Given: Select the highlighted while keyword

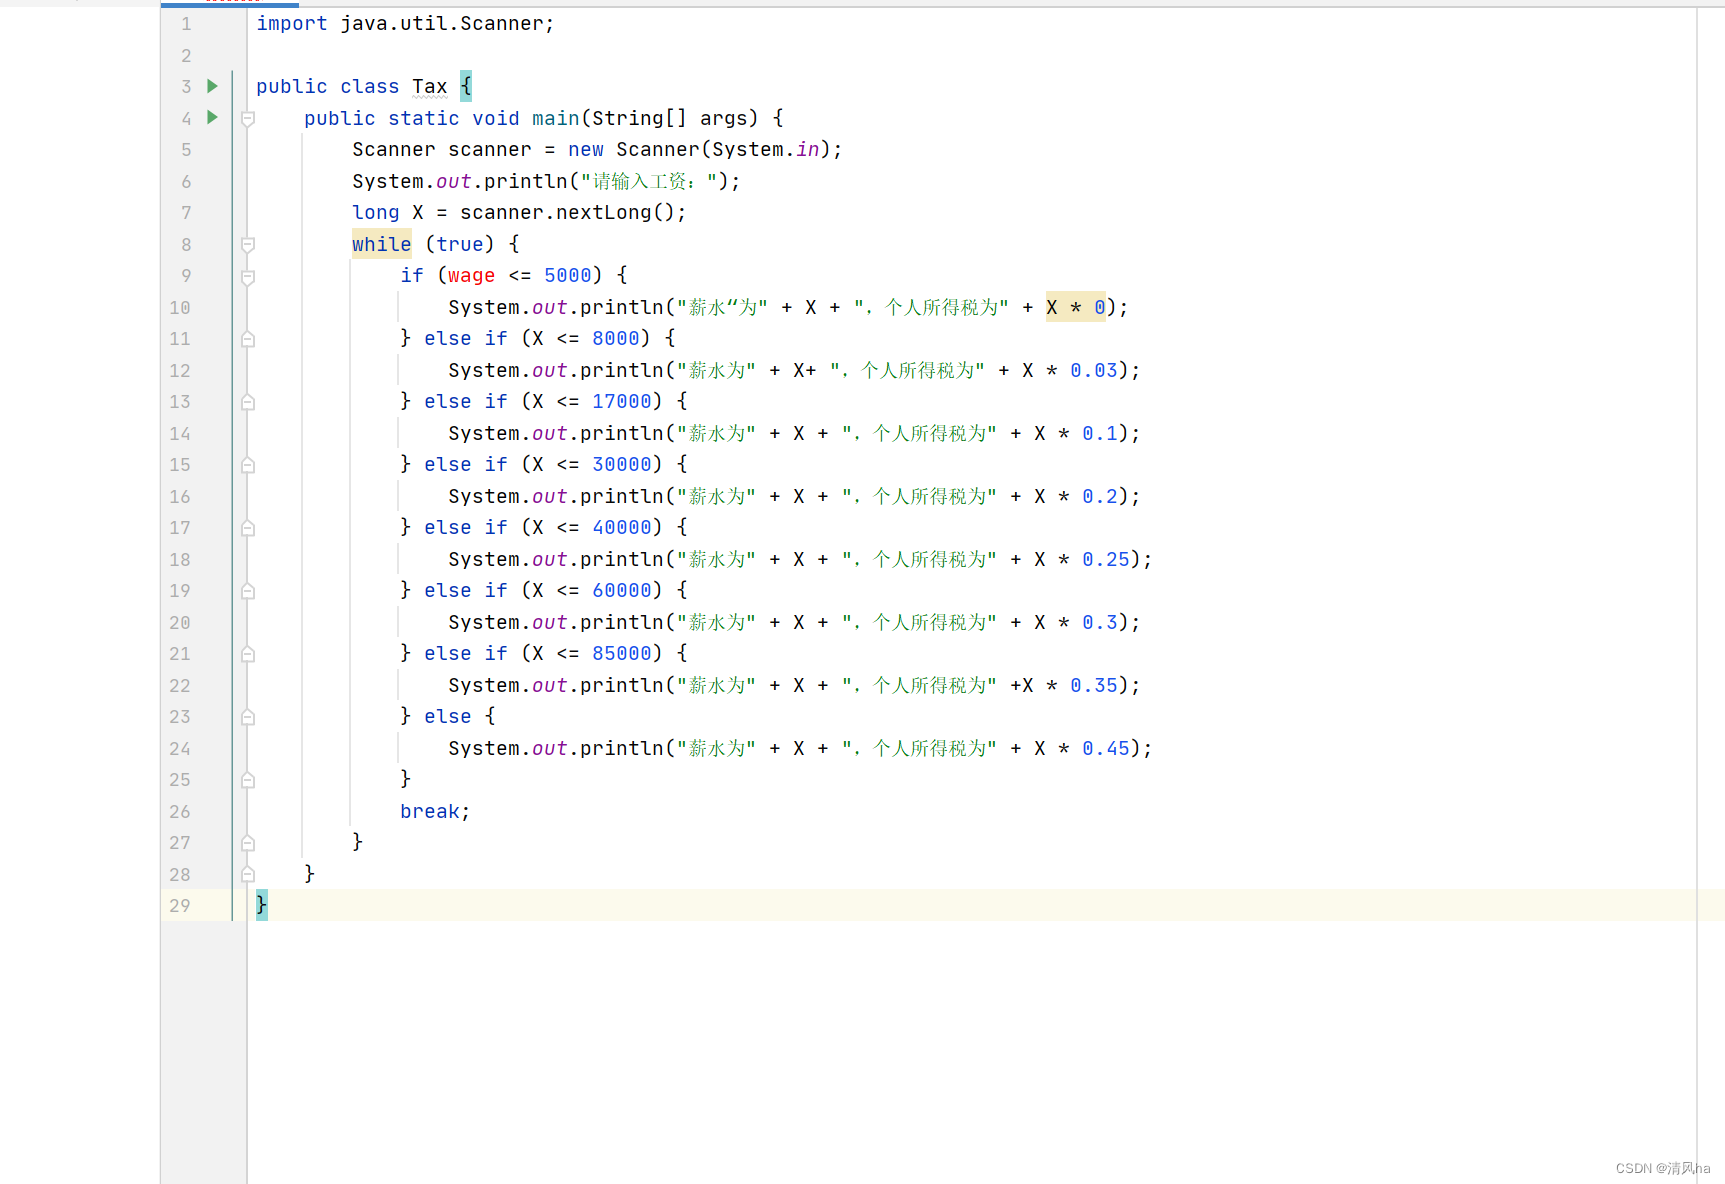Looking at the screenshot, I should click(x=381, y=244).
